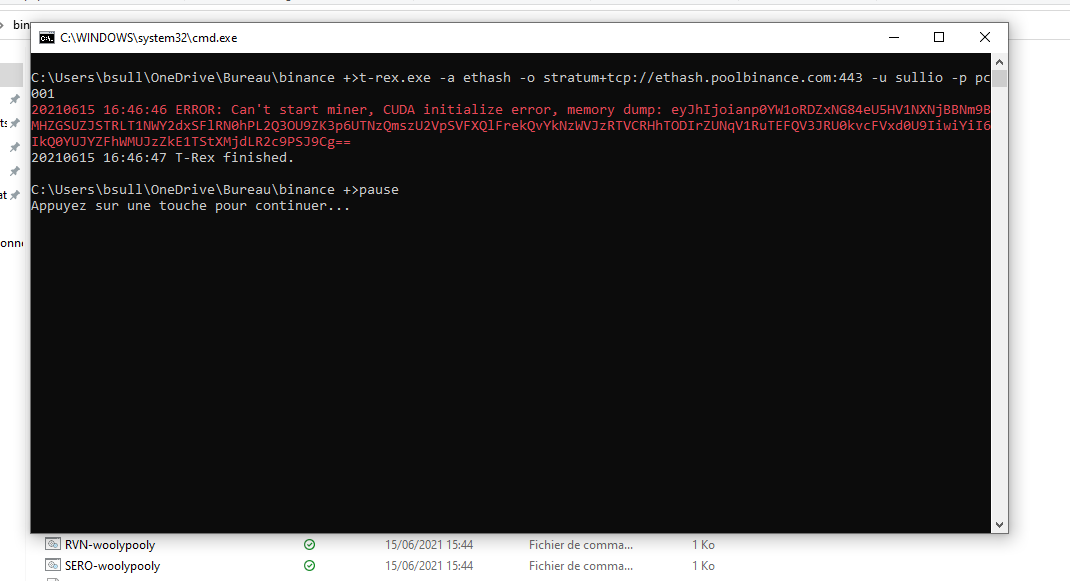Click the "1 Ko" size of RVN-woolypooly

703,545
